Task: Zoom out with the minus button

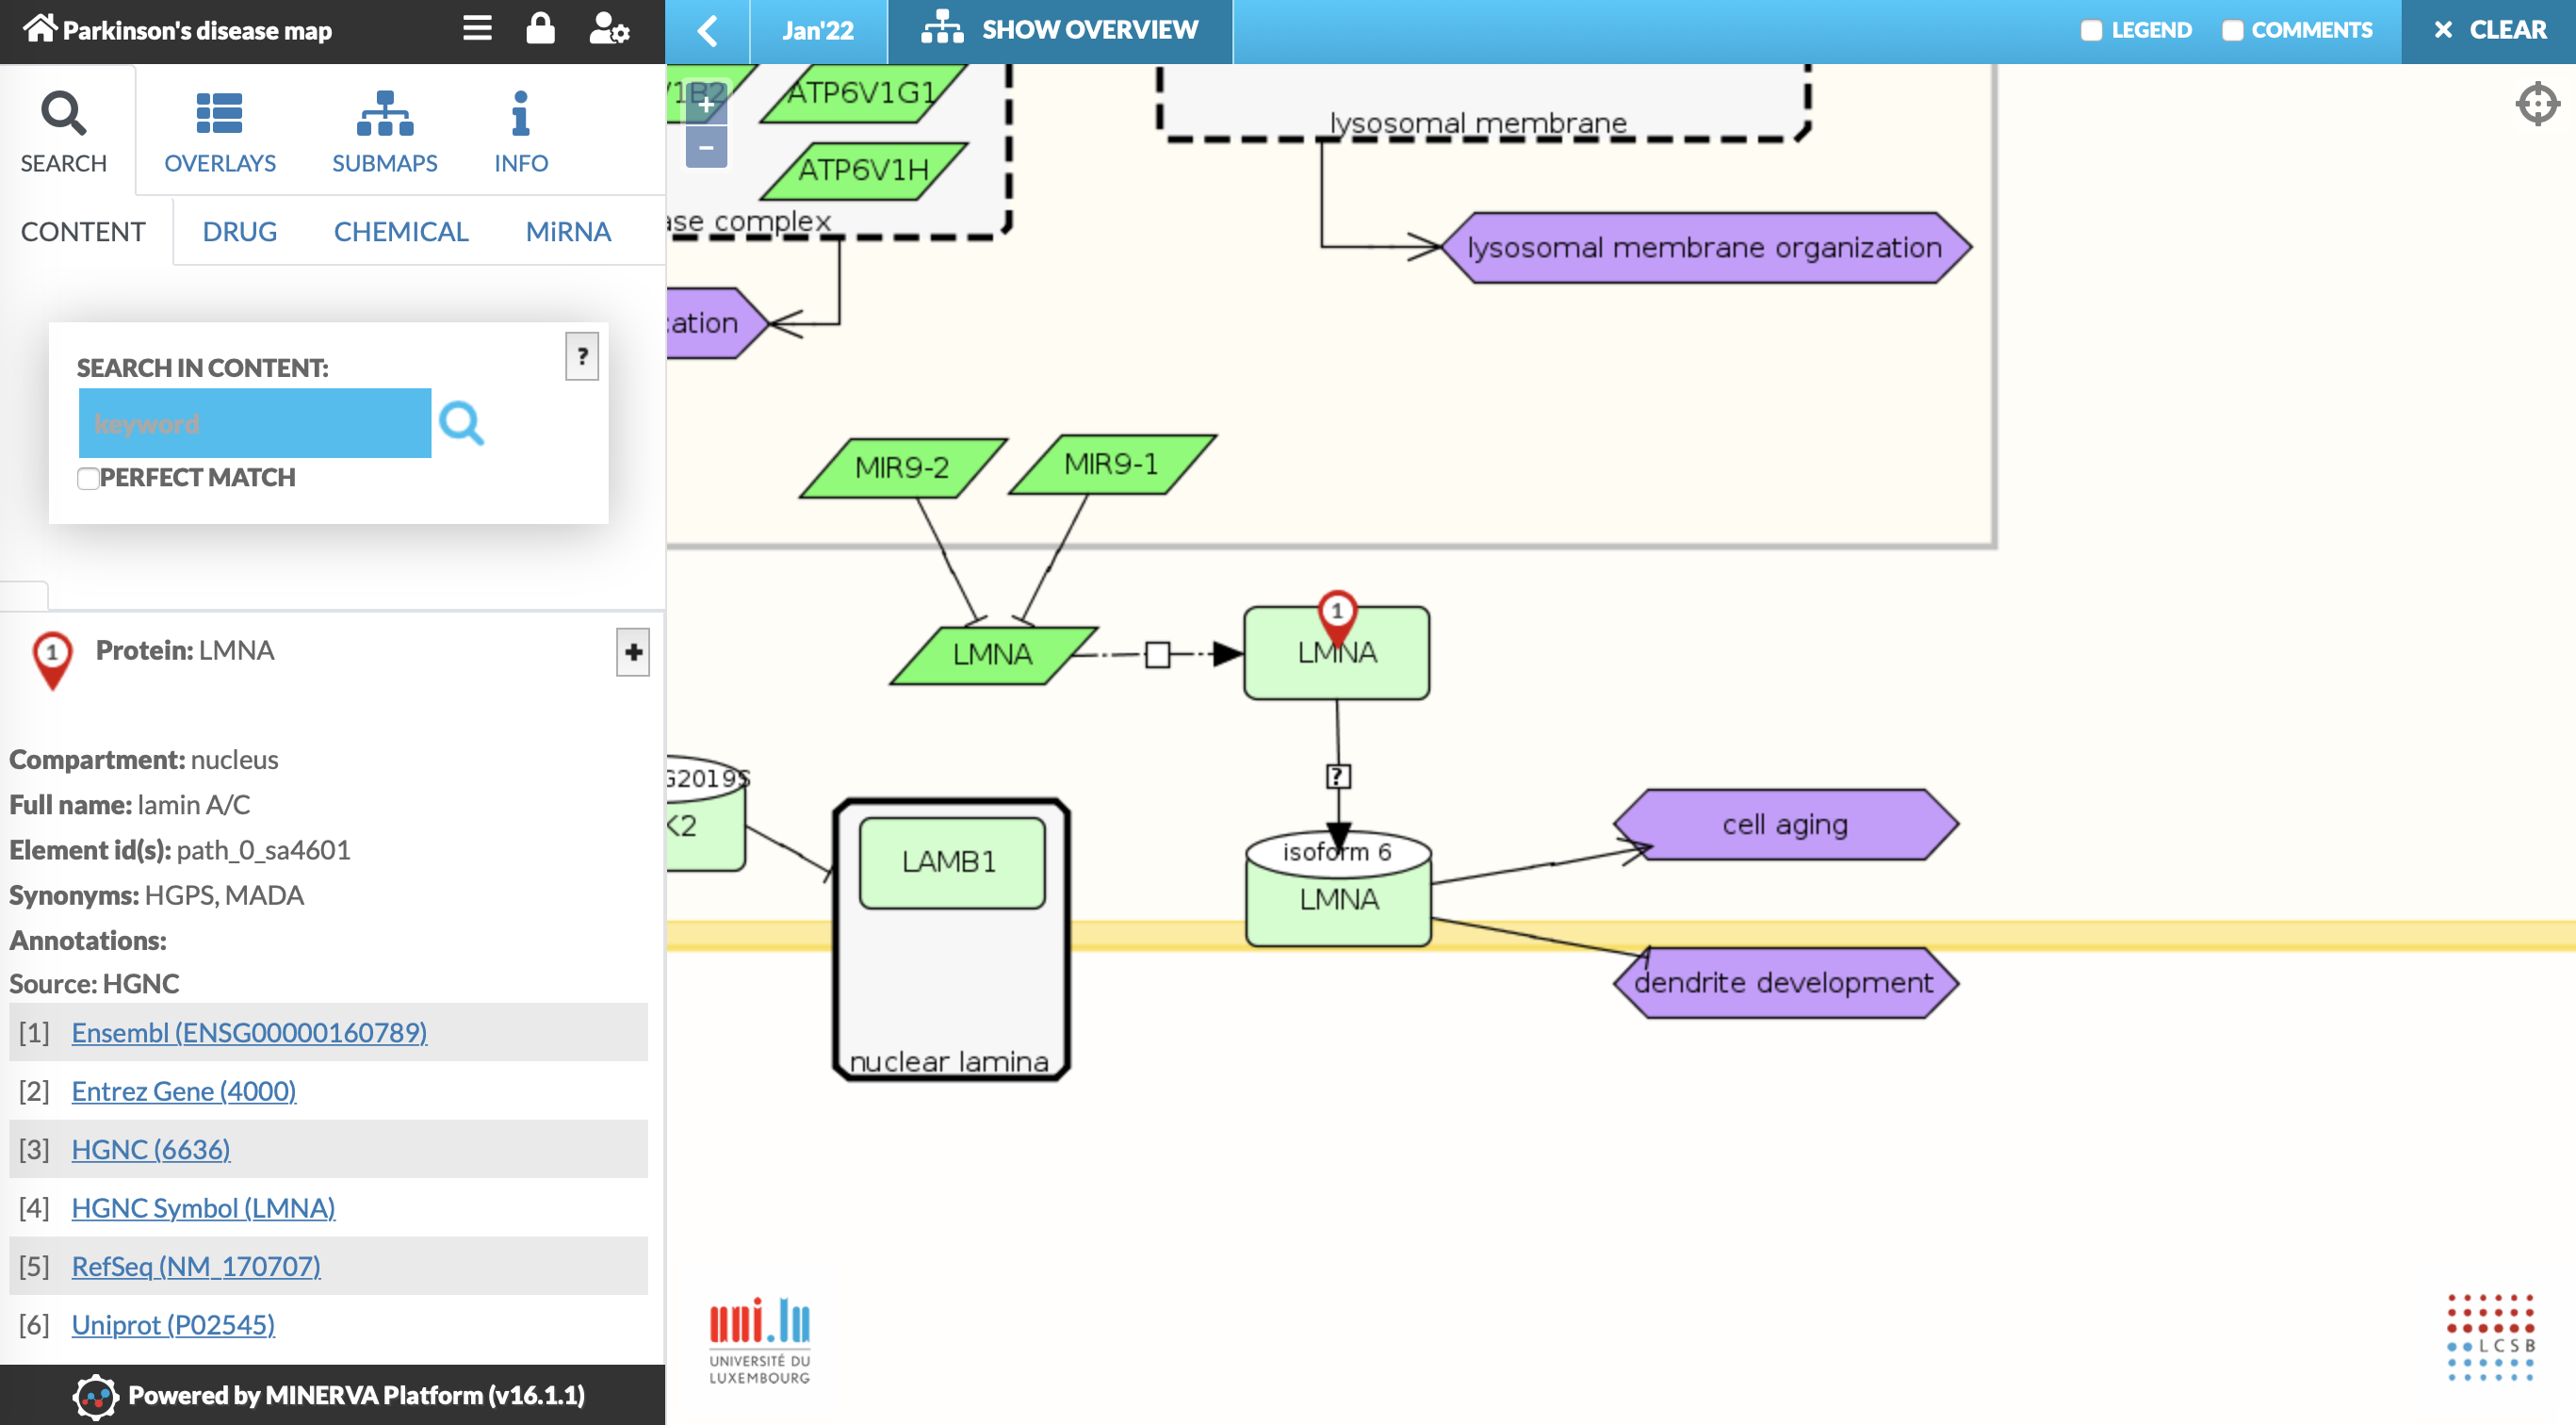Action: [706, 148]
